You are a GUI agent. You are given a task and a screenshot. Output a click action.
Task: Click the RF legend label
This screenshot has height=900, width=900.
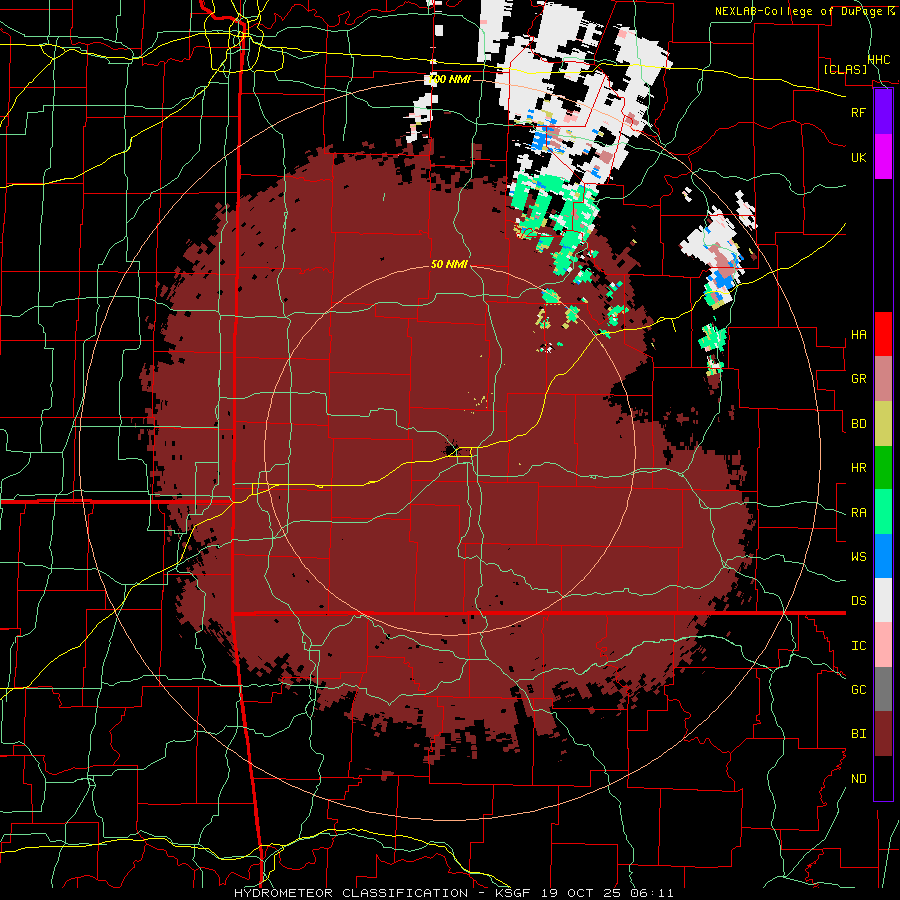(x=858, y=112)
